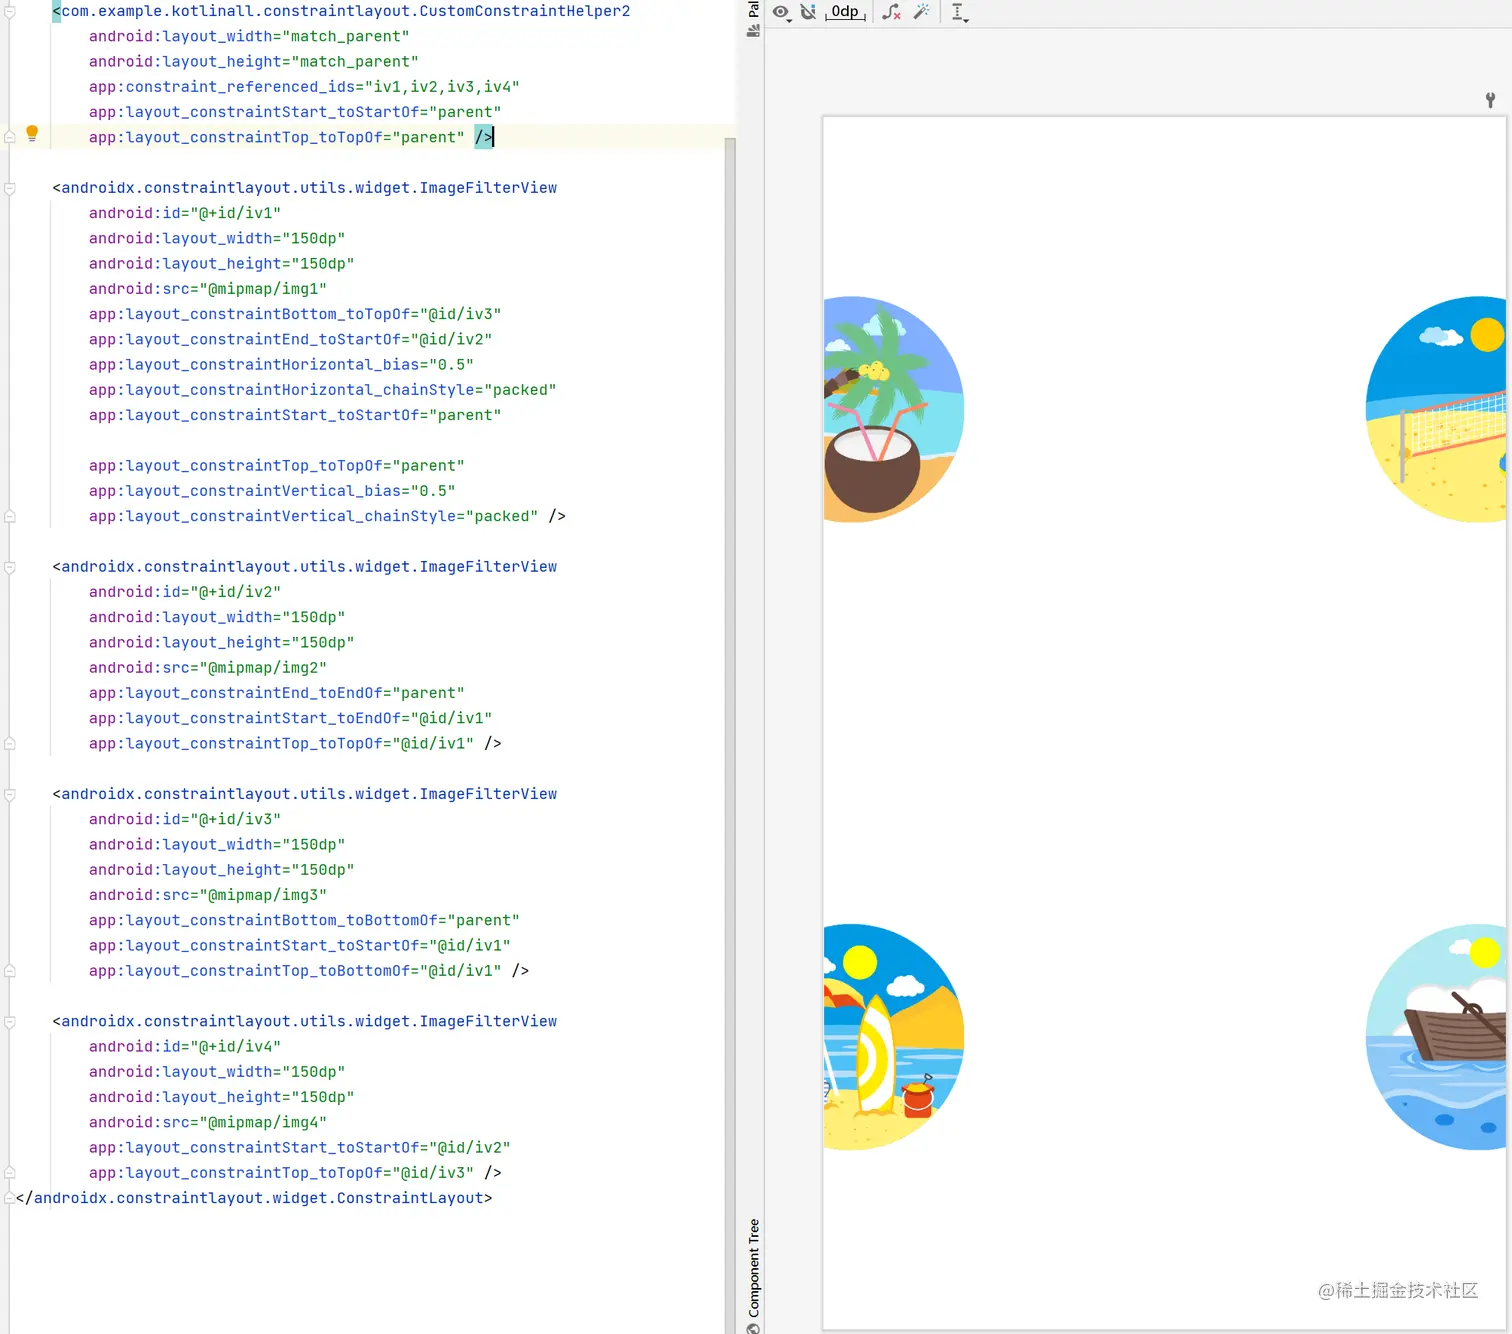Open the Palette side tab

pyautogui.click(x=753, y=9)
